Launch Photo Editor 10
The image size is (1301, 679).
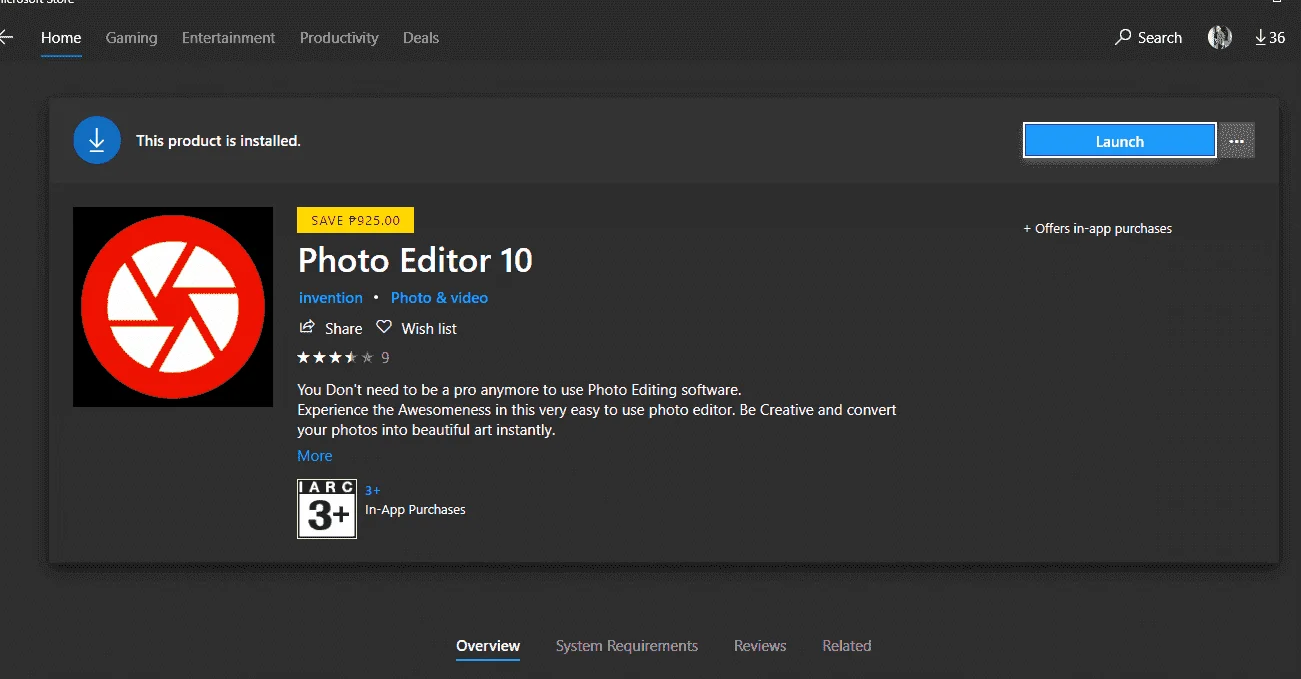tap(1119, 141)
